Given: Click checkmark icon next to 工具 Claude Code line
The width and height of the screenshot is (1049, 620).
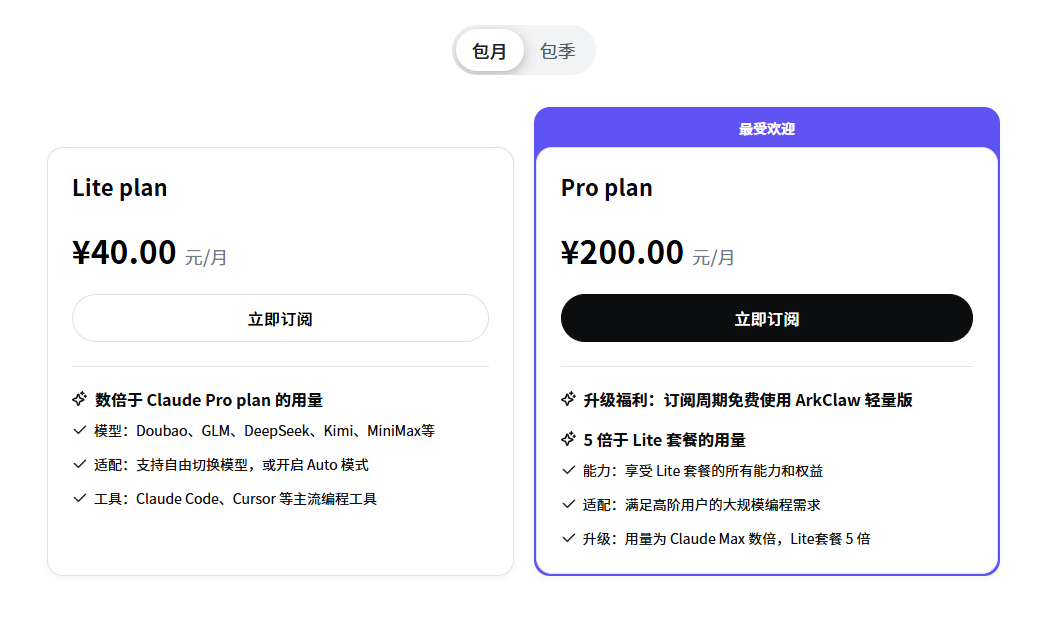Looking at the screenshot, I should point(80,498).
